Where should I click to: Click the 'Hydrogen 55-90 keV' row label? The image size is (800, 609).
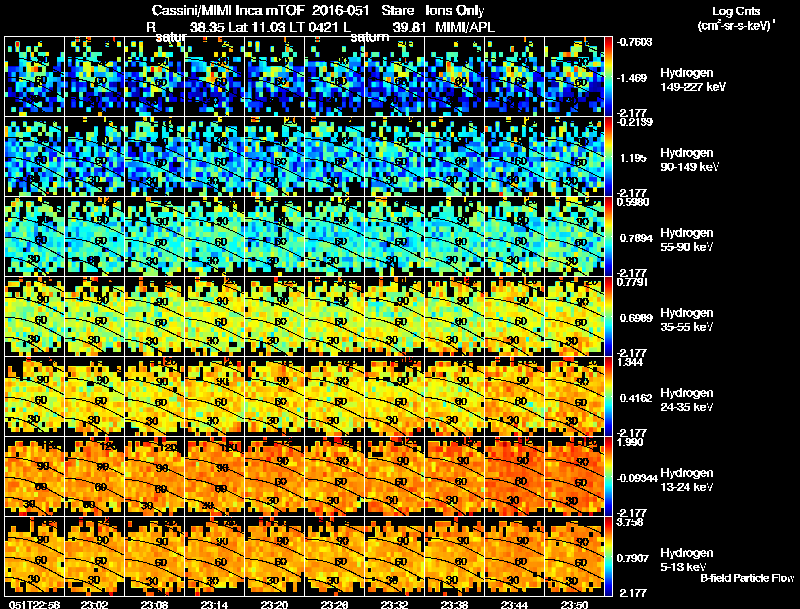pos(687,240)
